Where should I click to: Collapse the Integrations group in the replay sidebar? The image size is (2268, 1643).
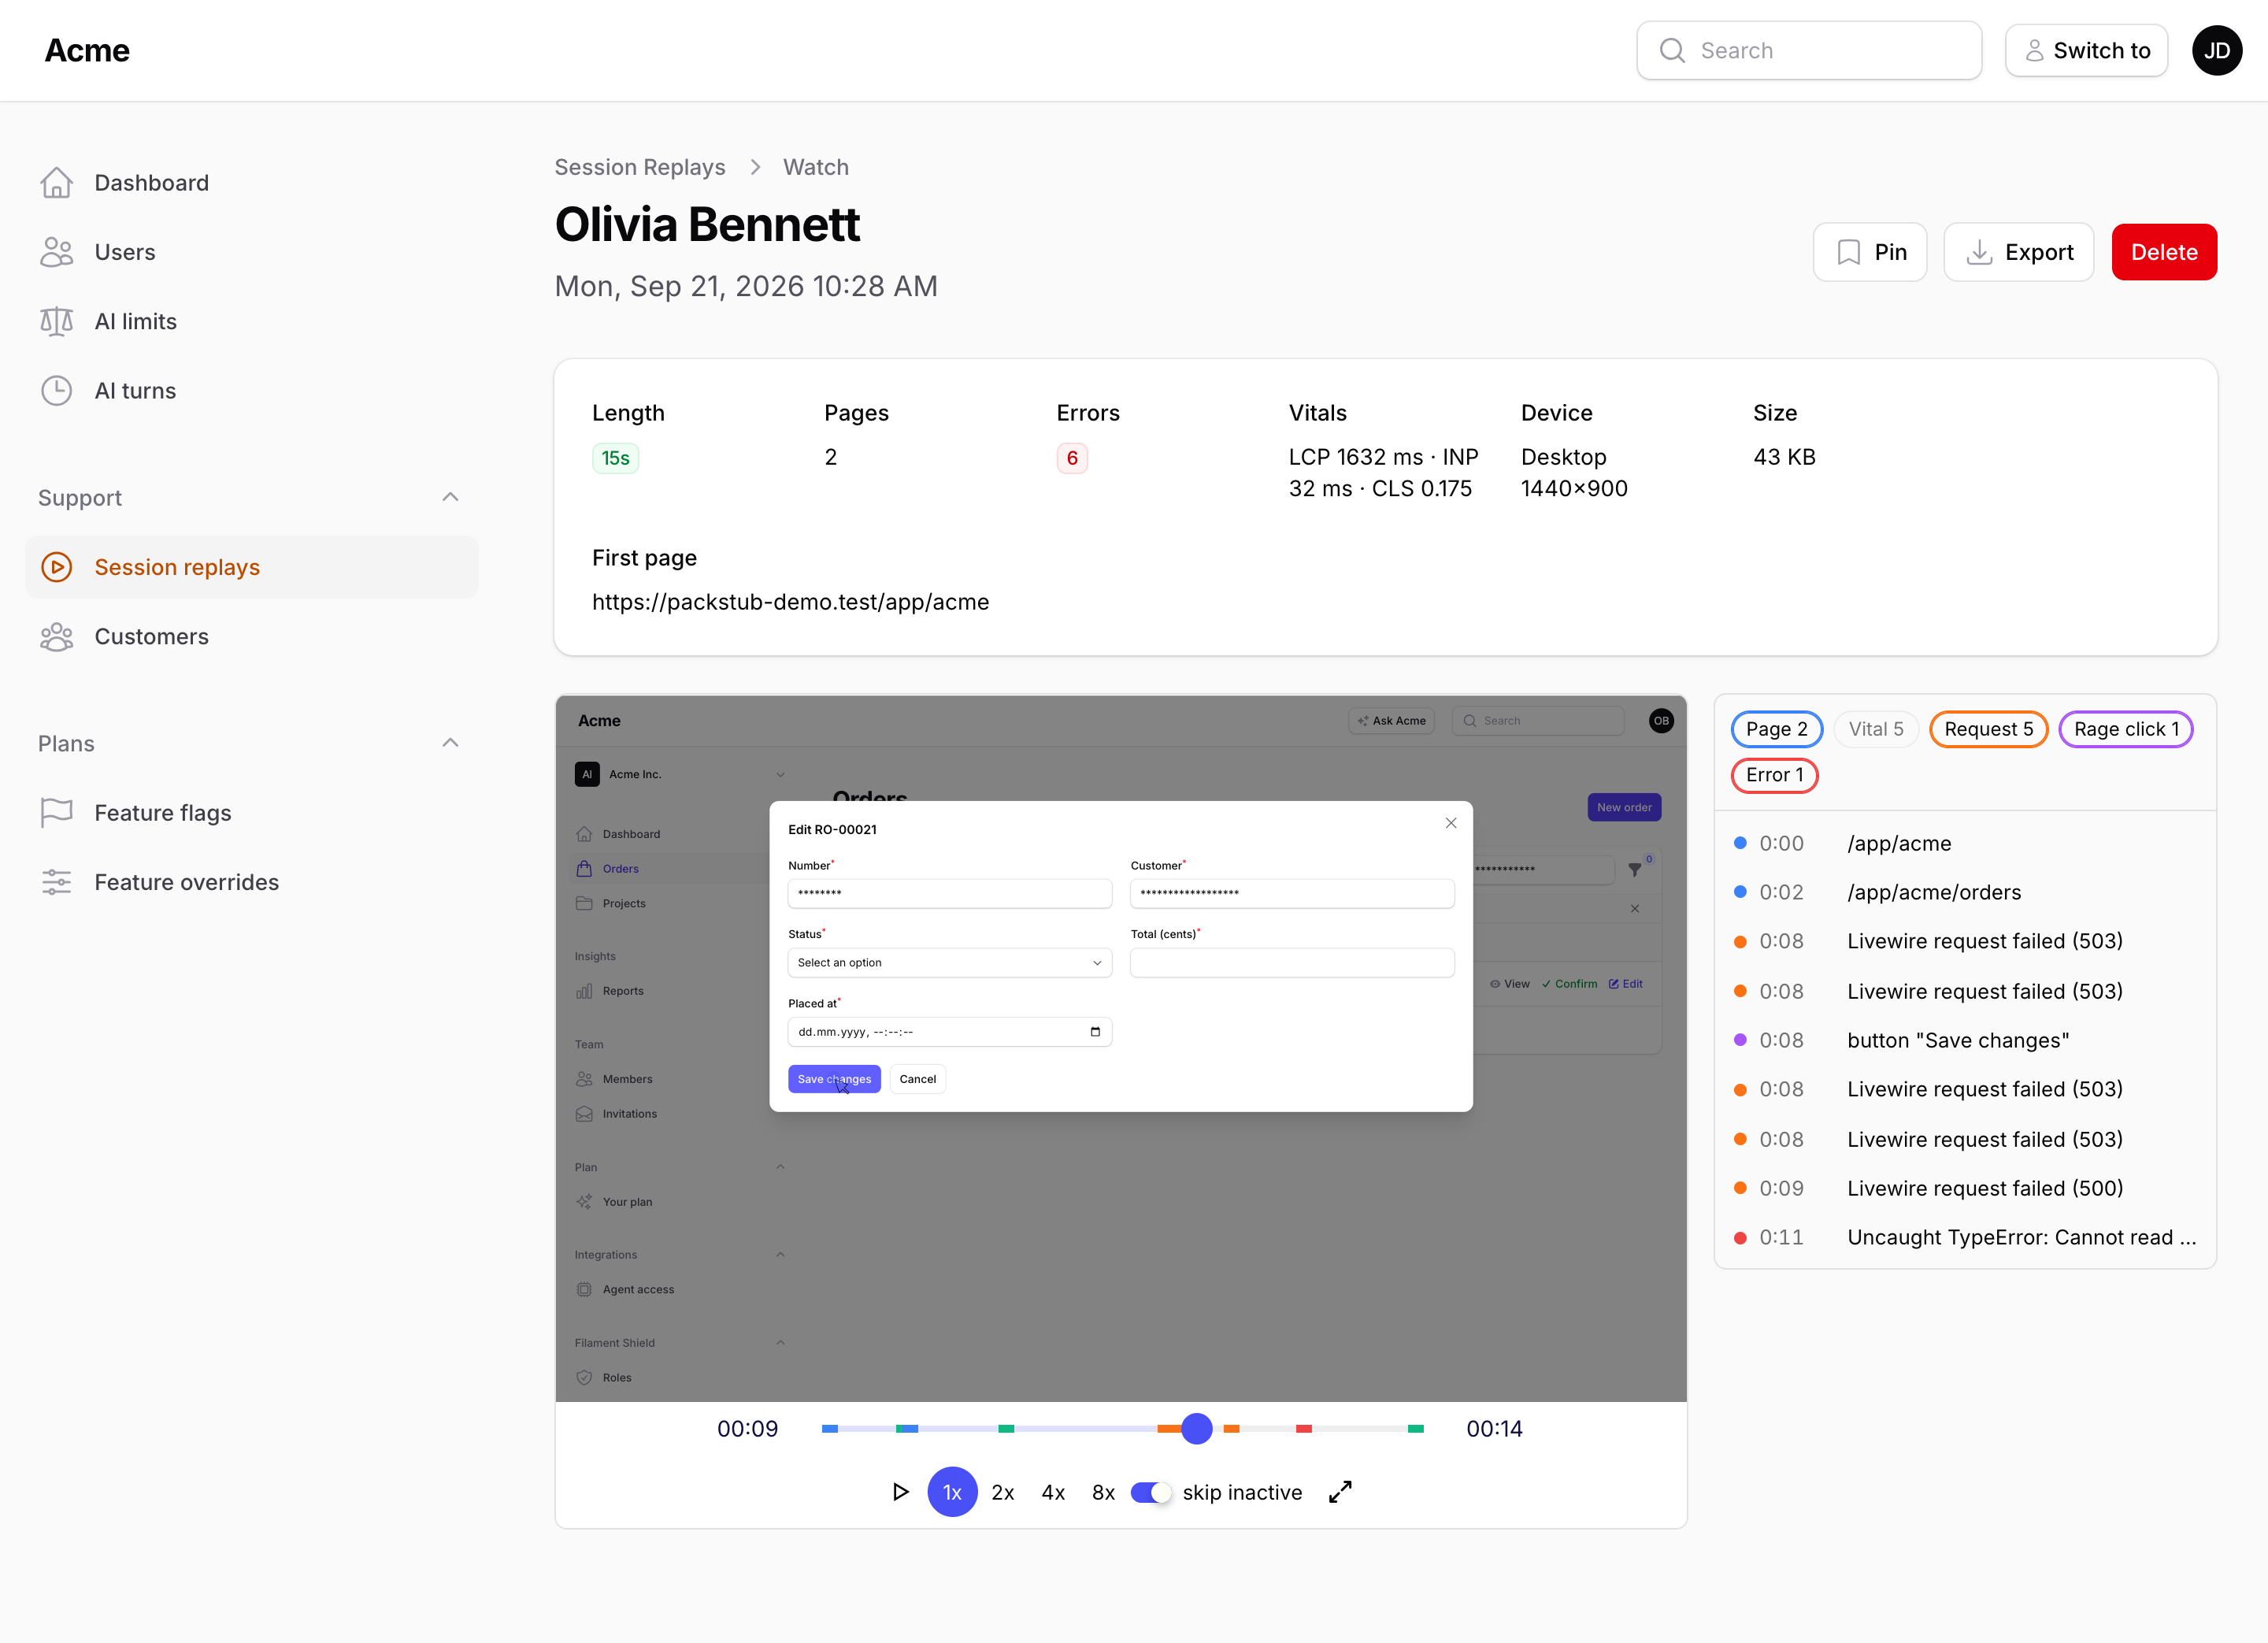[x=780, y=1254]
